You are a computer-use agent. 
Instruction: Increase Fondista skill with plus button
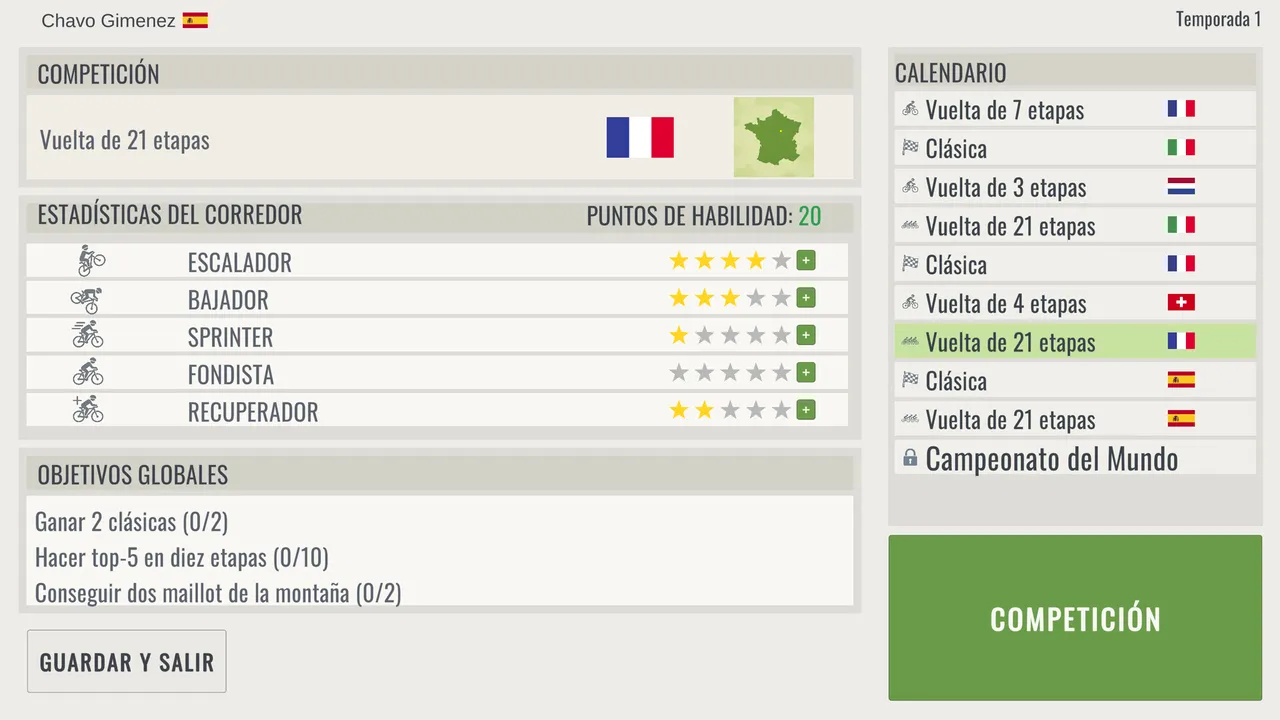pos(806,373)
